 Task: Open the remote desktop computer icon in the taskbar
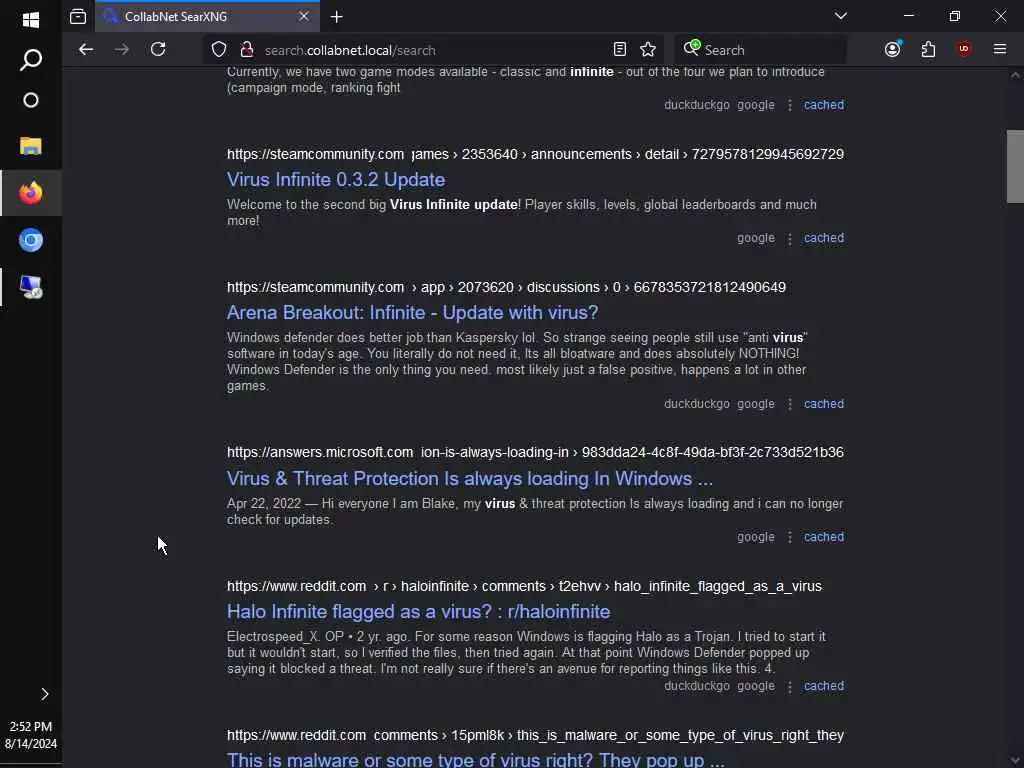click(x=31, y=287)
